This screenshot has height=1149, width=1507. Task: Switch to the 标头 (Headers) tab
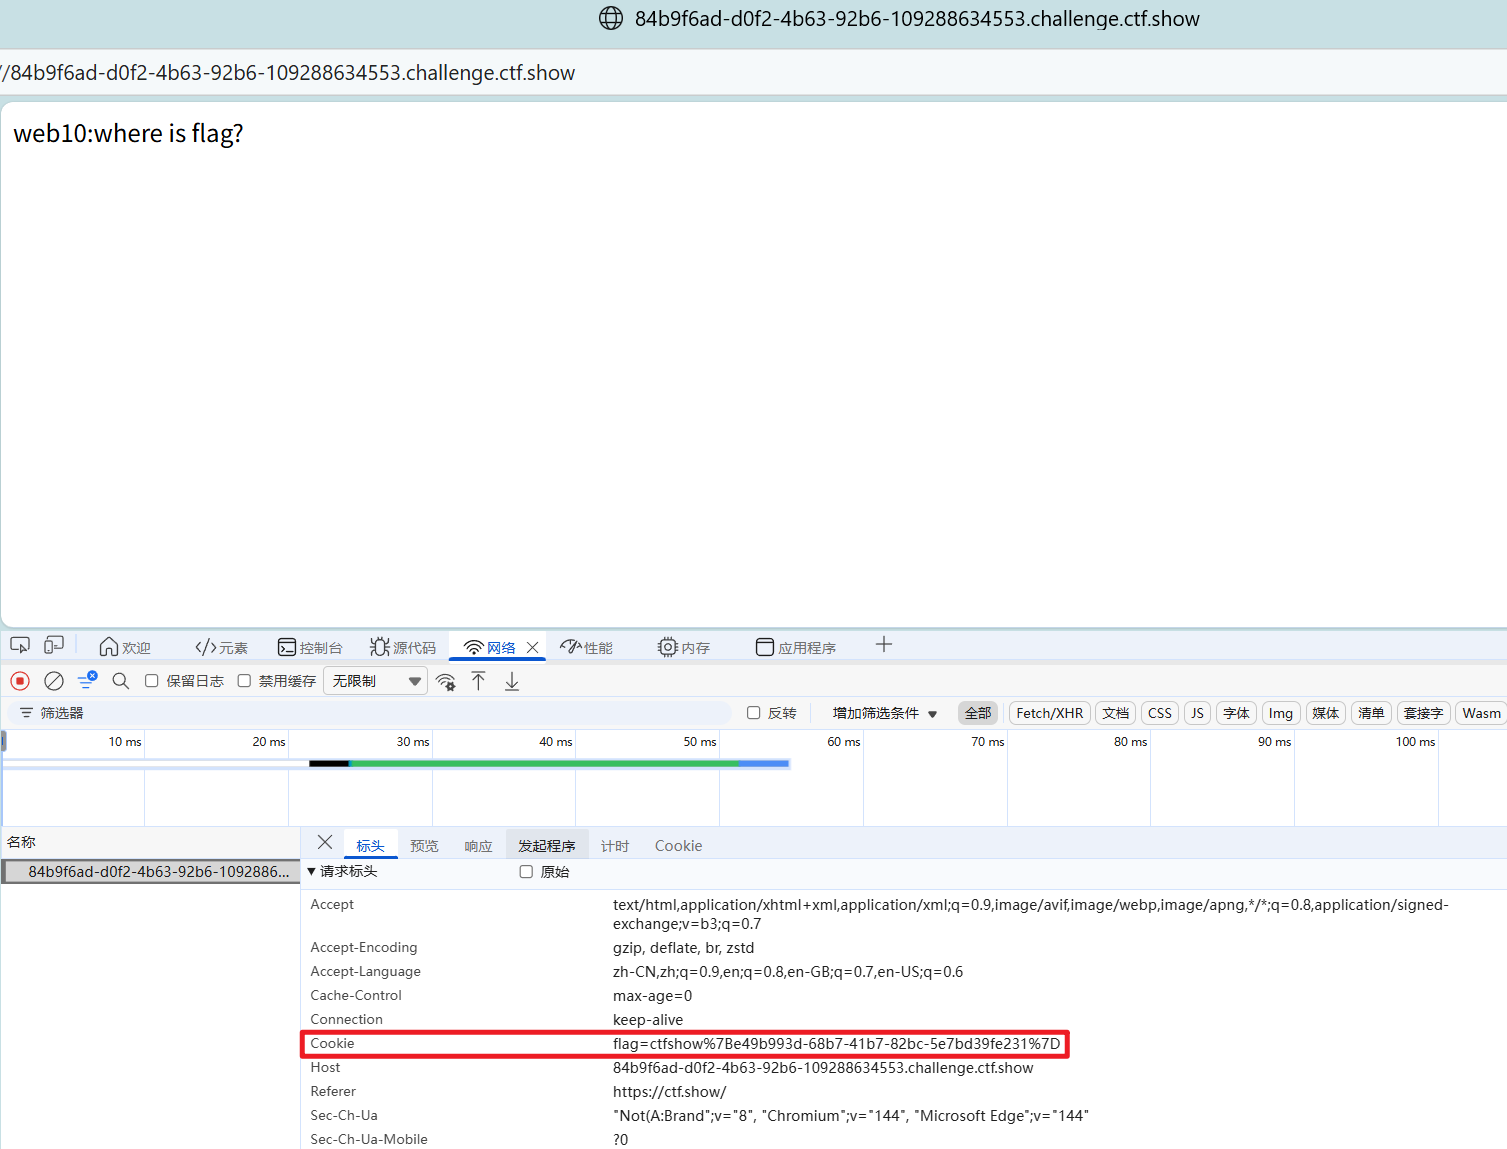point(370,846)
